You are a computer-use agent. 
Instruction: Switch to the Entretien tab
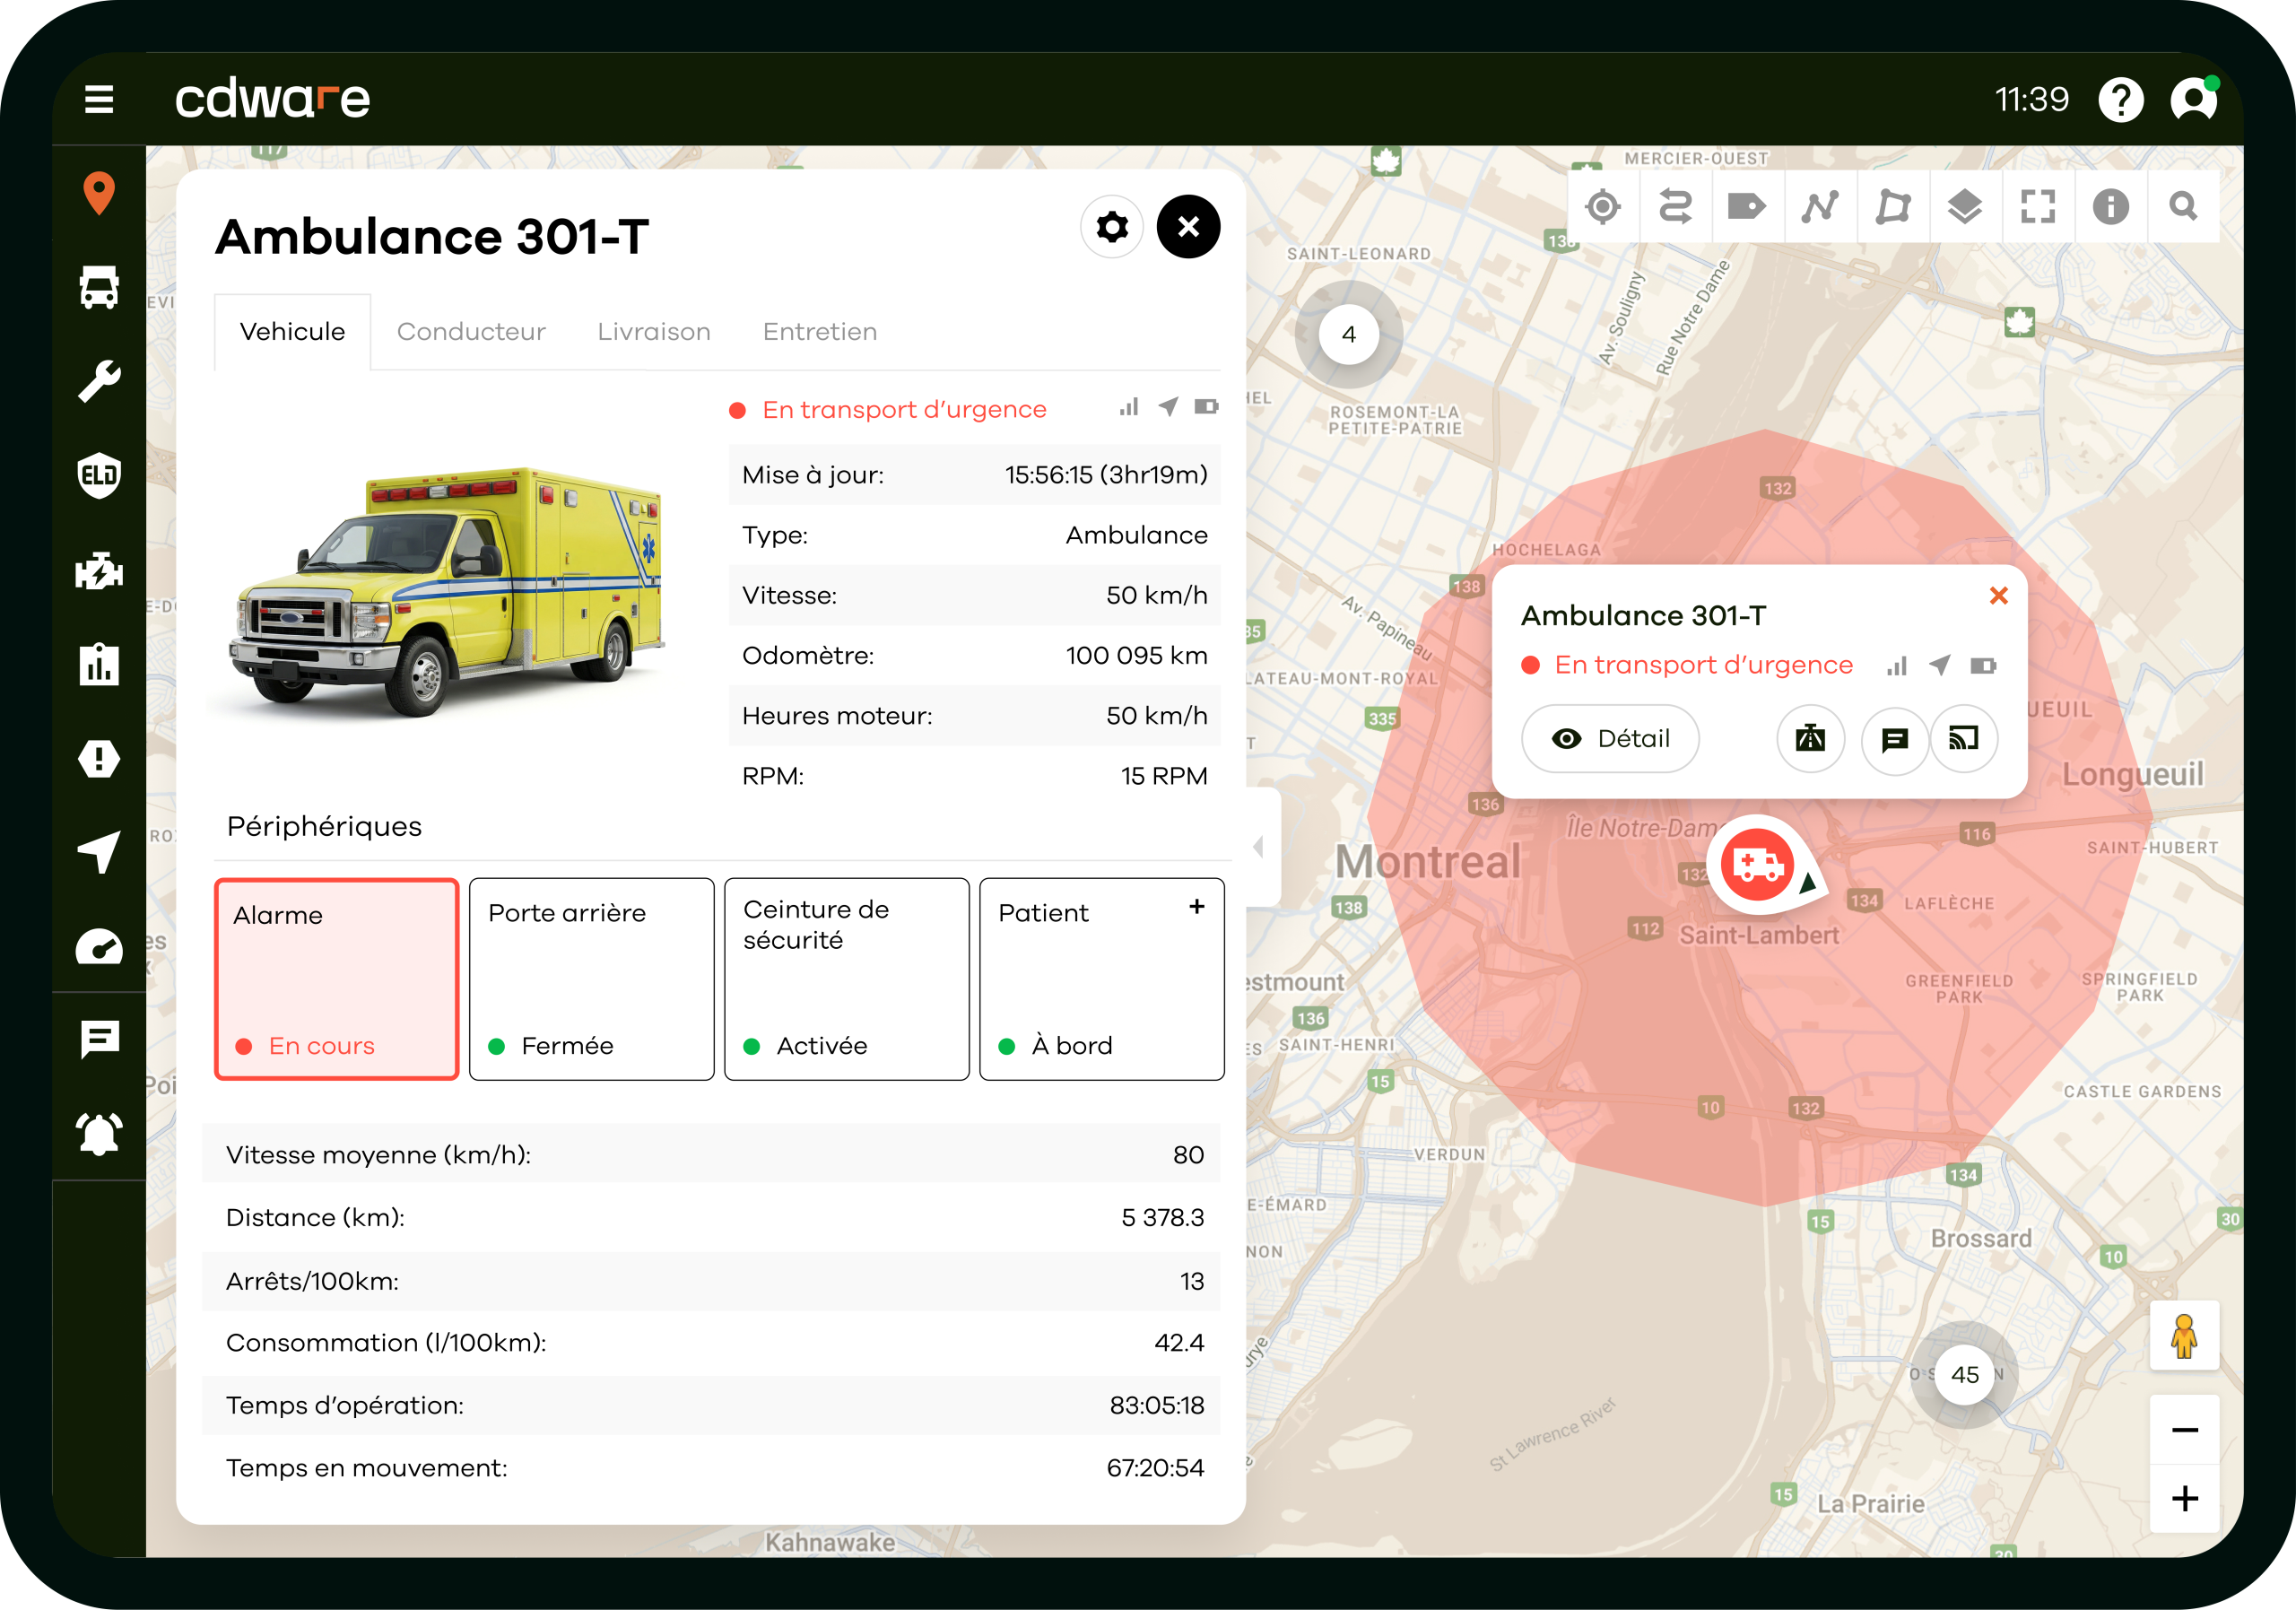(819, 332)
